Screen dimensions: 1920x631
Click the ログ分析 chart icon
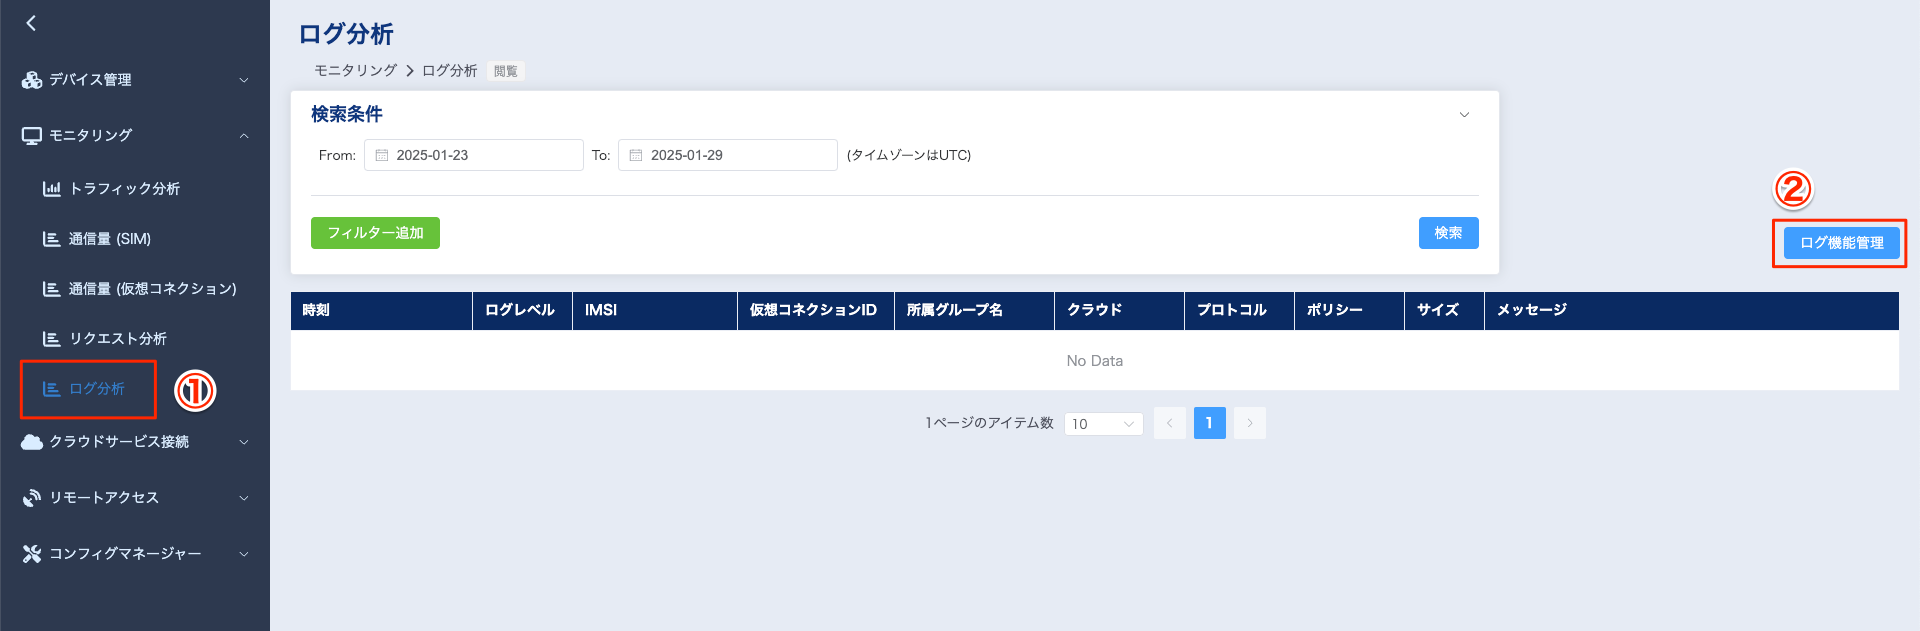51,389
